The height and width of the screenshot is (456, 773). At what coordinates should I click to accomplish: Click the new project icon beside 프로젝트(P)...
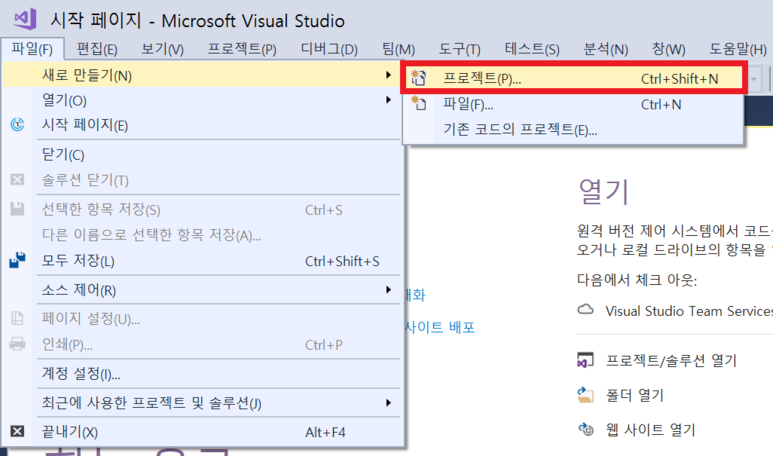coord(419,78)
